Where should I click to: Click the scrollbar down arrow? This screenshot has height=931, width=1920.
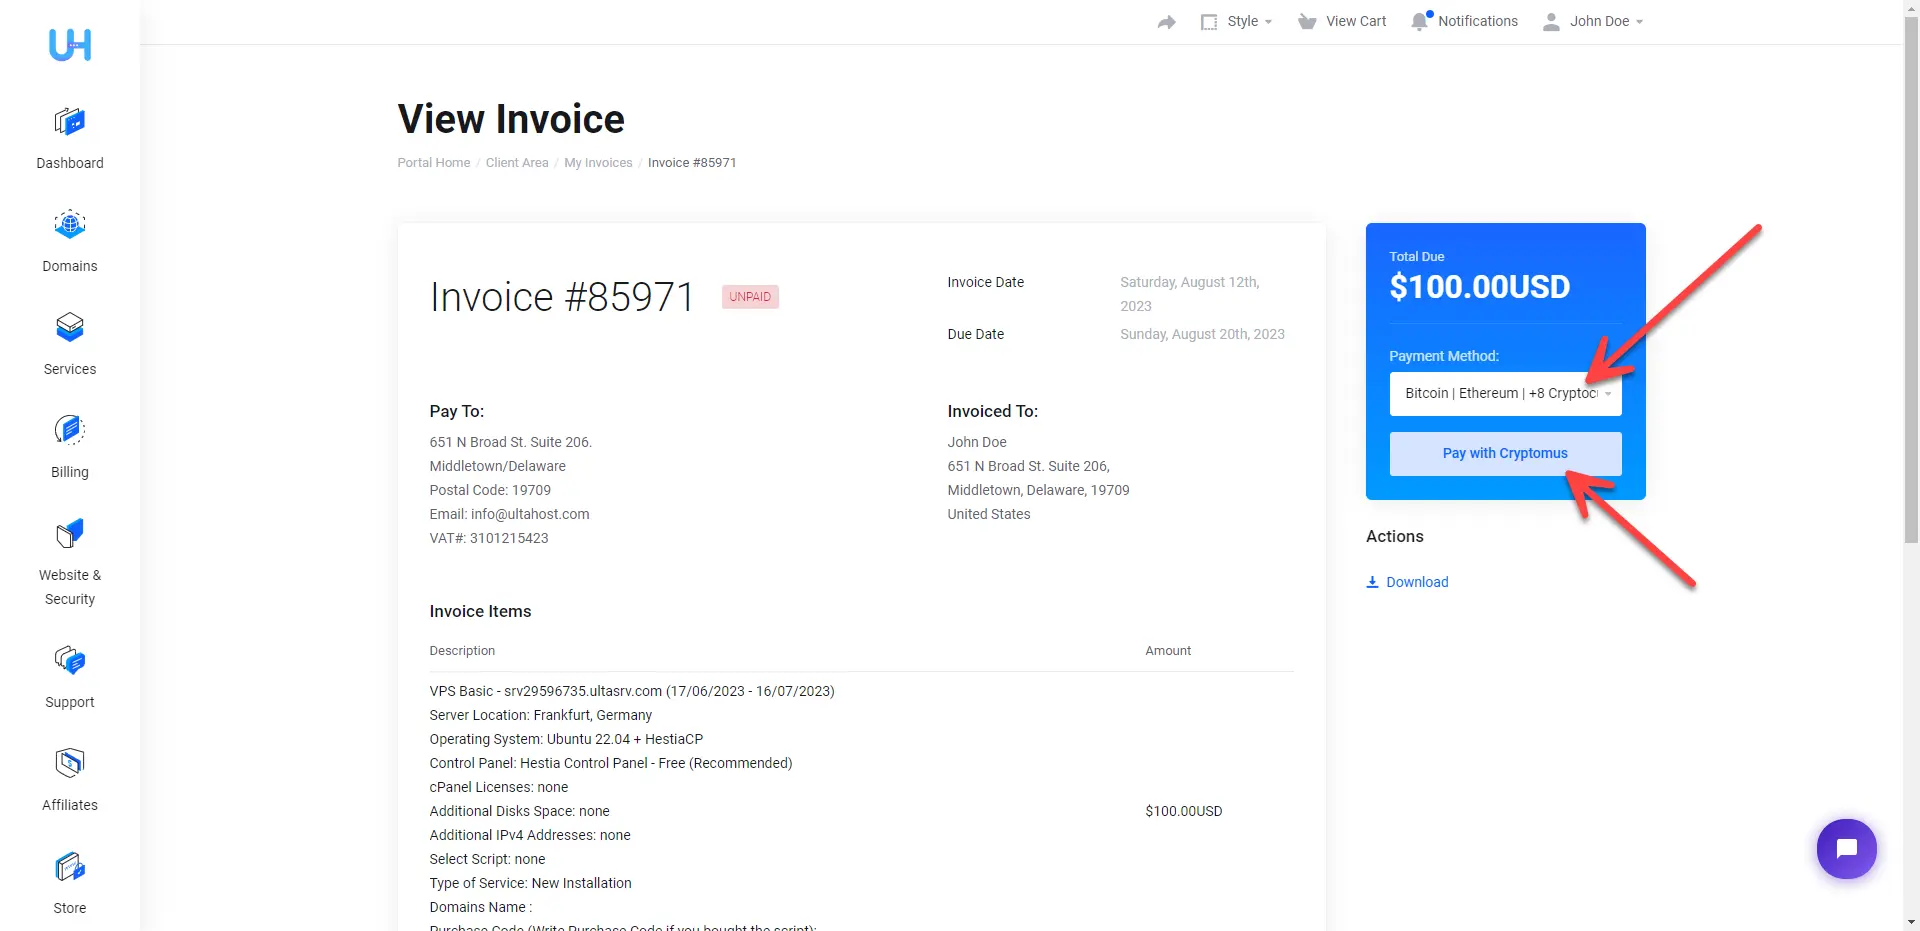[x=1911, y=922]
